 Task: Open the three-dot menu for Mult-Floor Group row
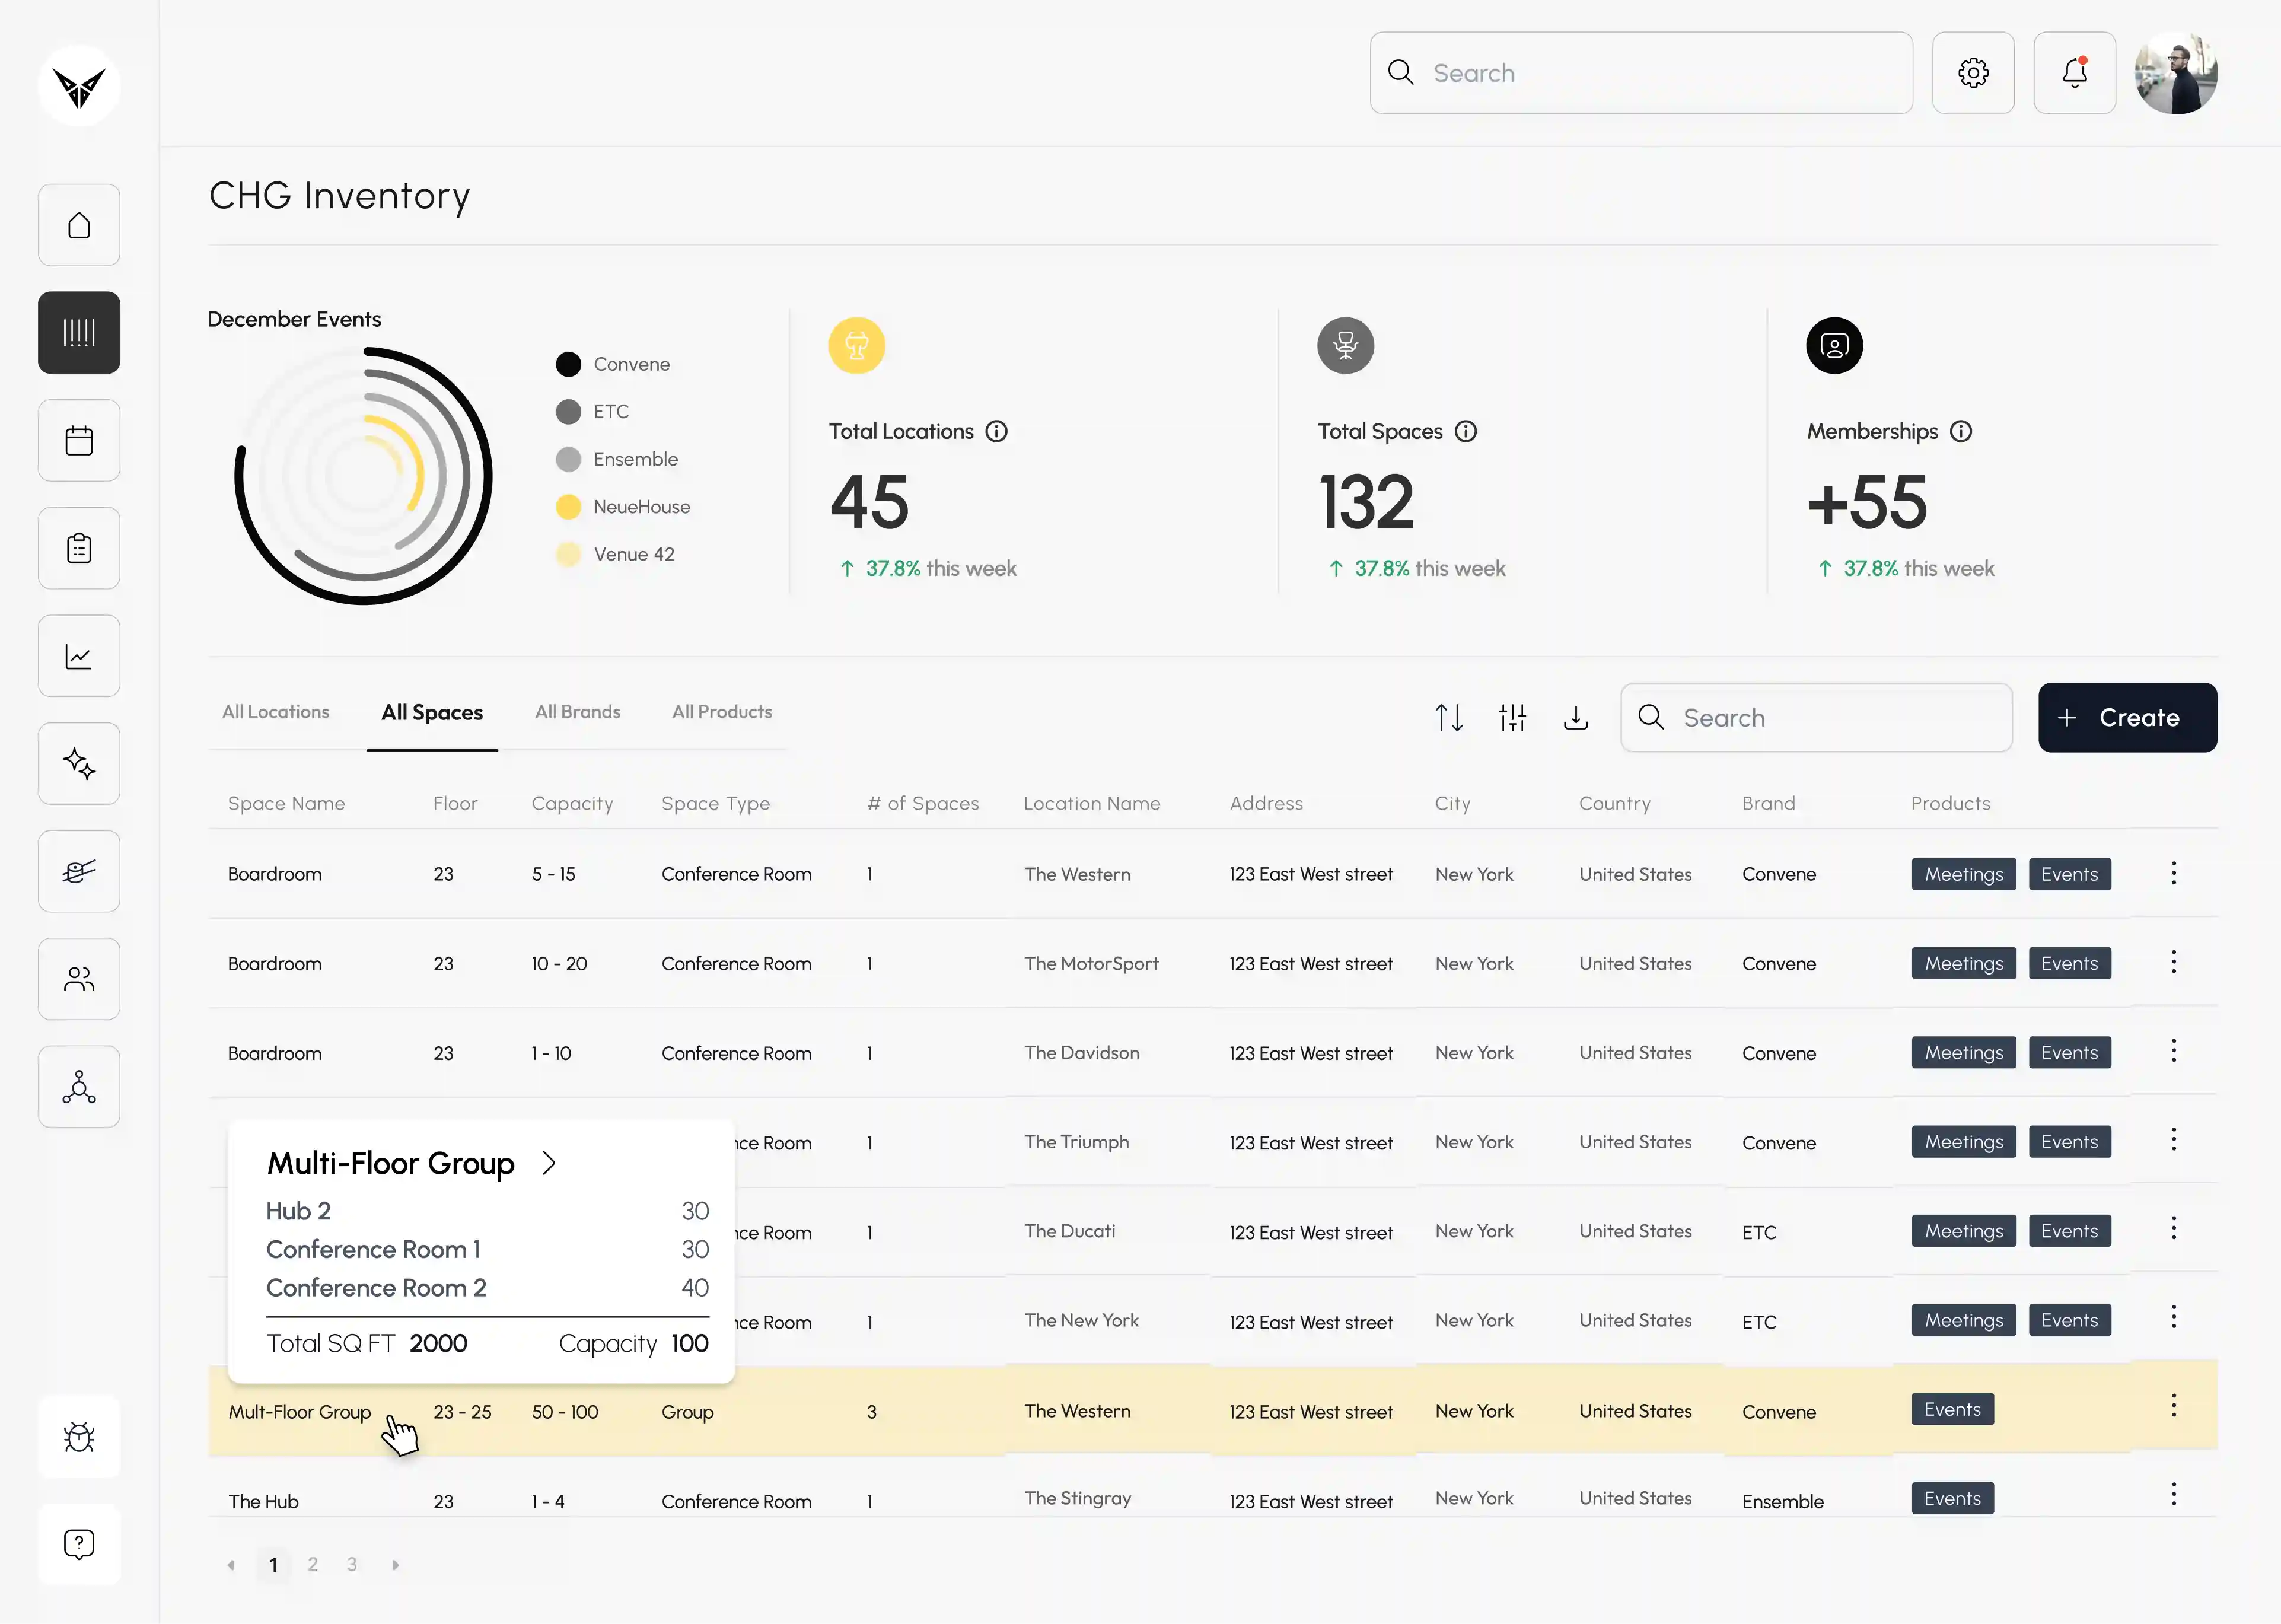coord(2173,1406)
